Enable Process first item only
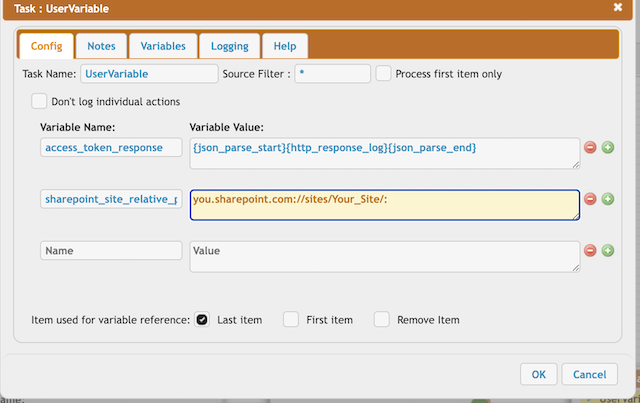 coord(383,73)
